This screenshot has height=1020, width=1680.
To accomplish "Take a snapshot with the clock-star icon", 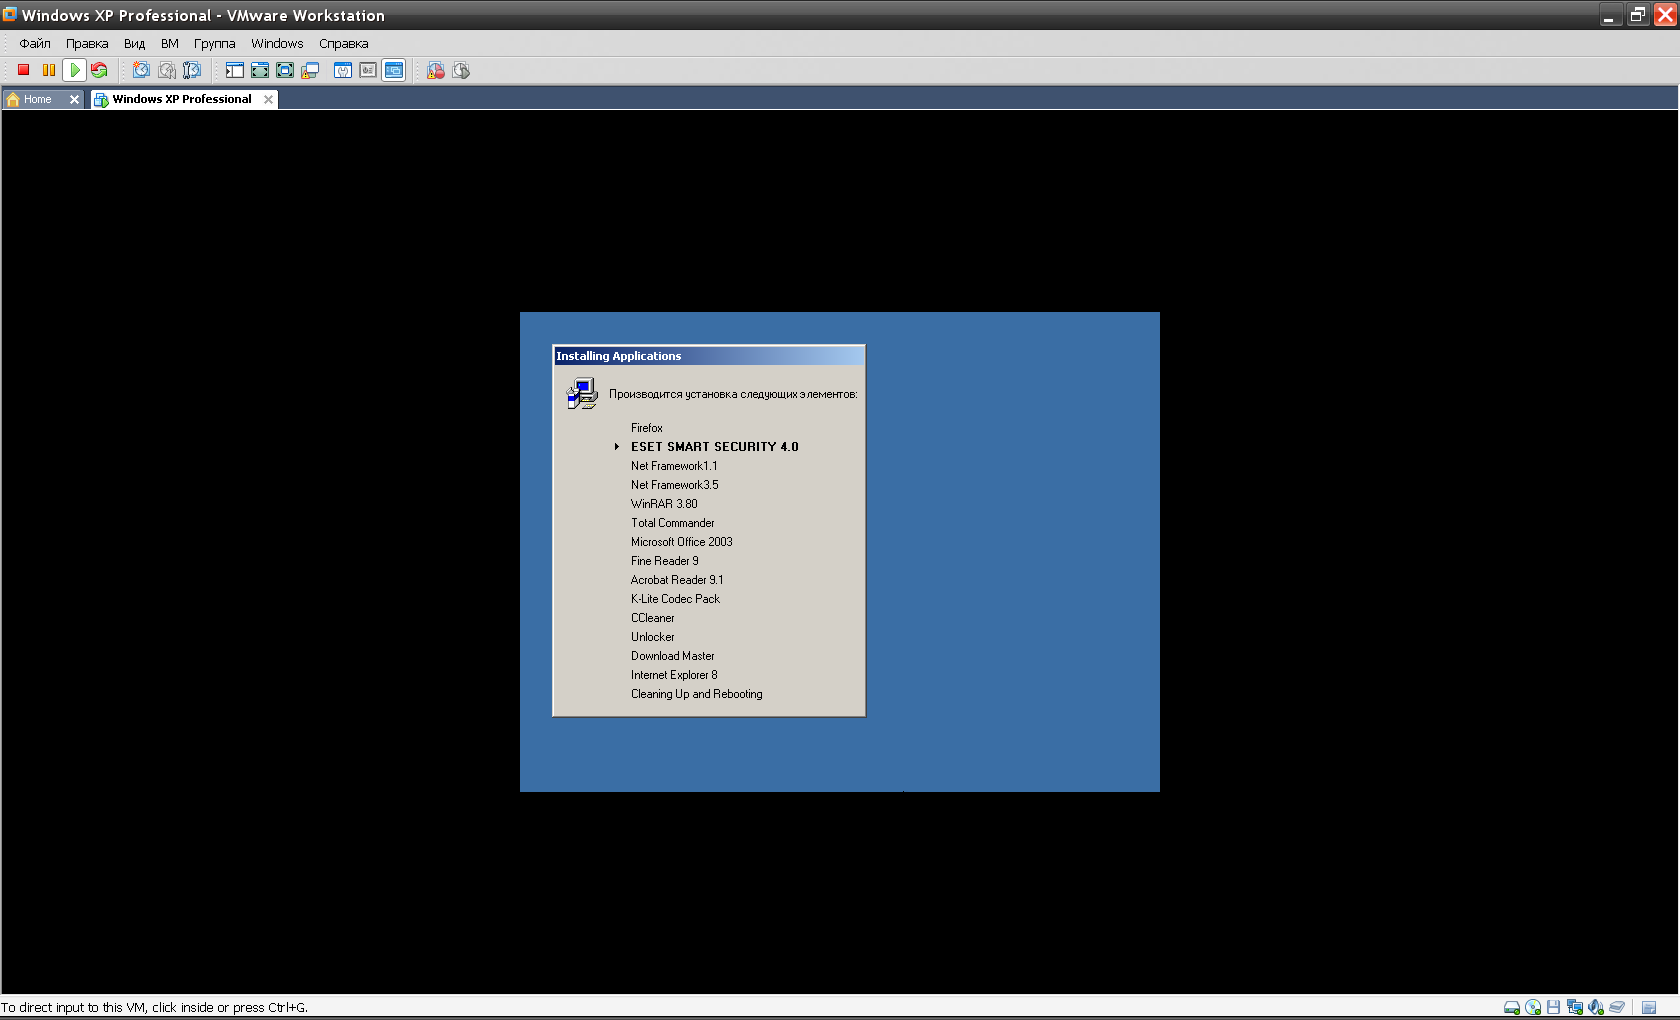I will click(141, 70).
